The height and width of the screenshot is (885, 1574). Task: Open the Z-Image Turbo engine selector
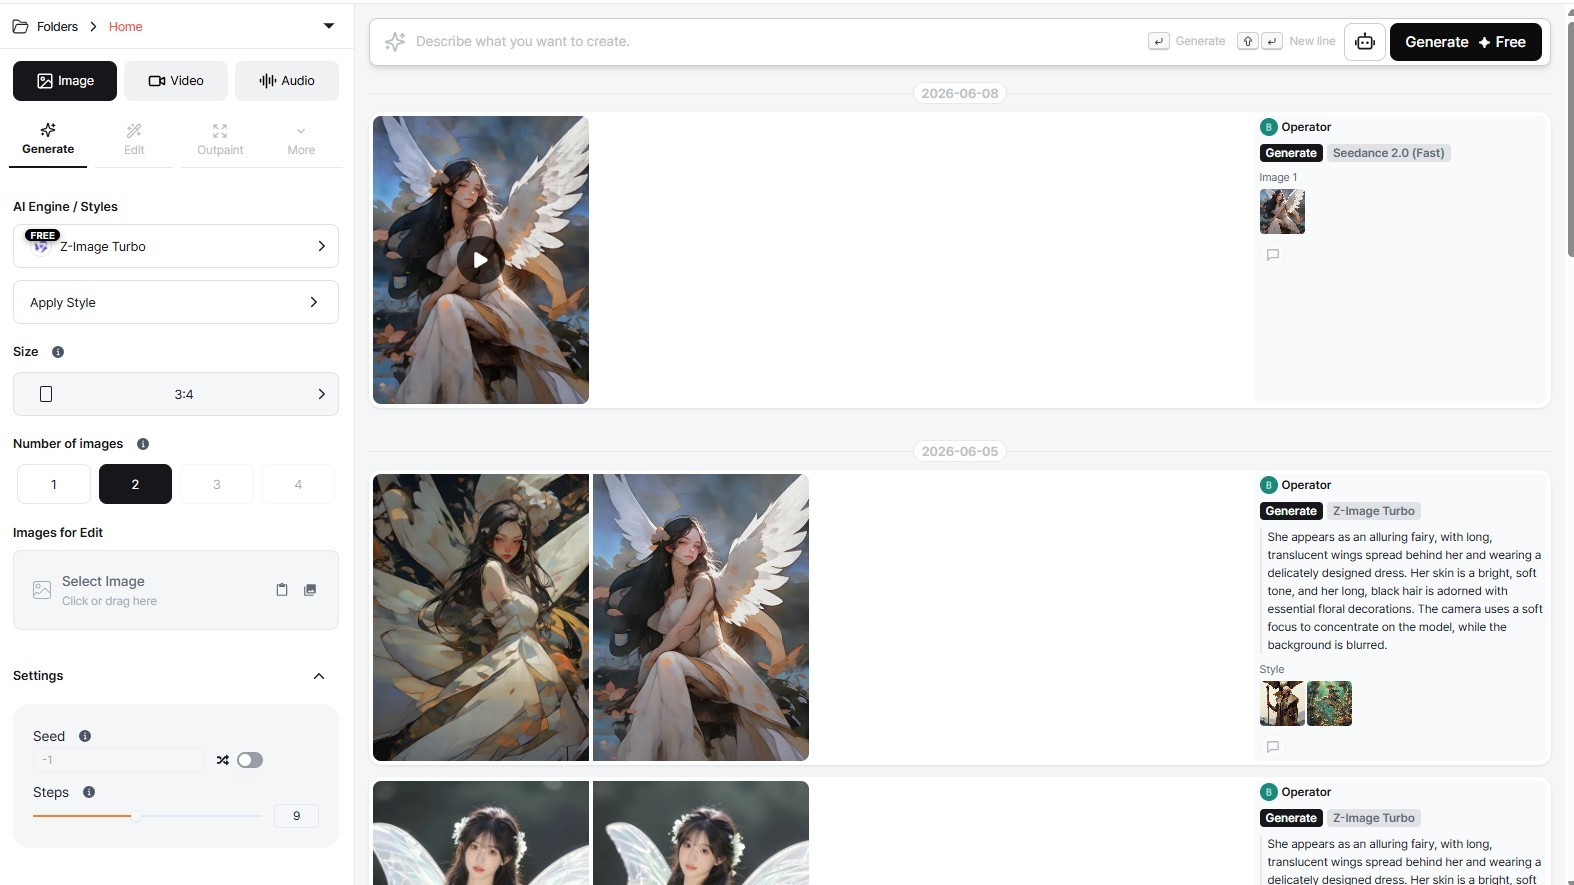176,246
